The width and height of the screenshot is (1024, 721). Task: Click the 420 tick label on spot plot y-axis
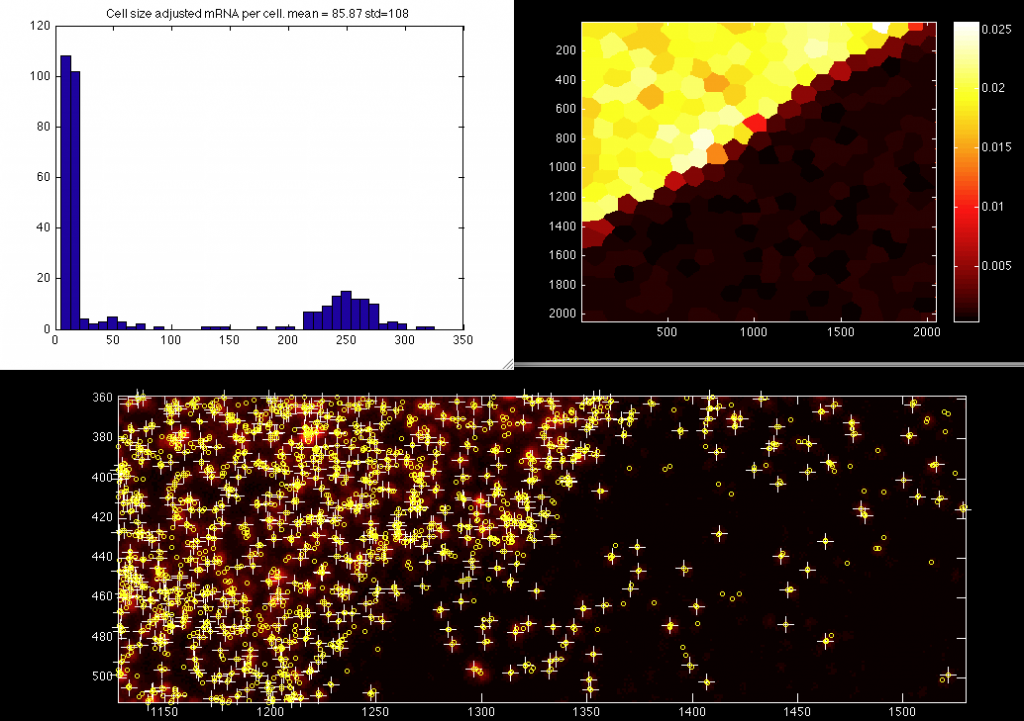point(102,517)
